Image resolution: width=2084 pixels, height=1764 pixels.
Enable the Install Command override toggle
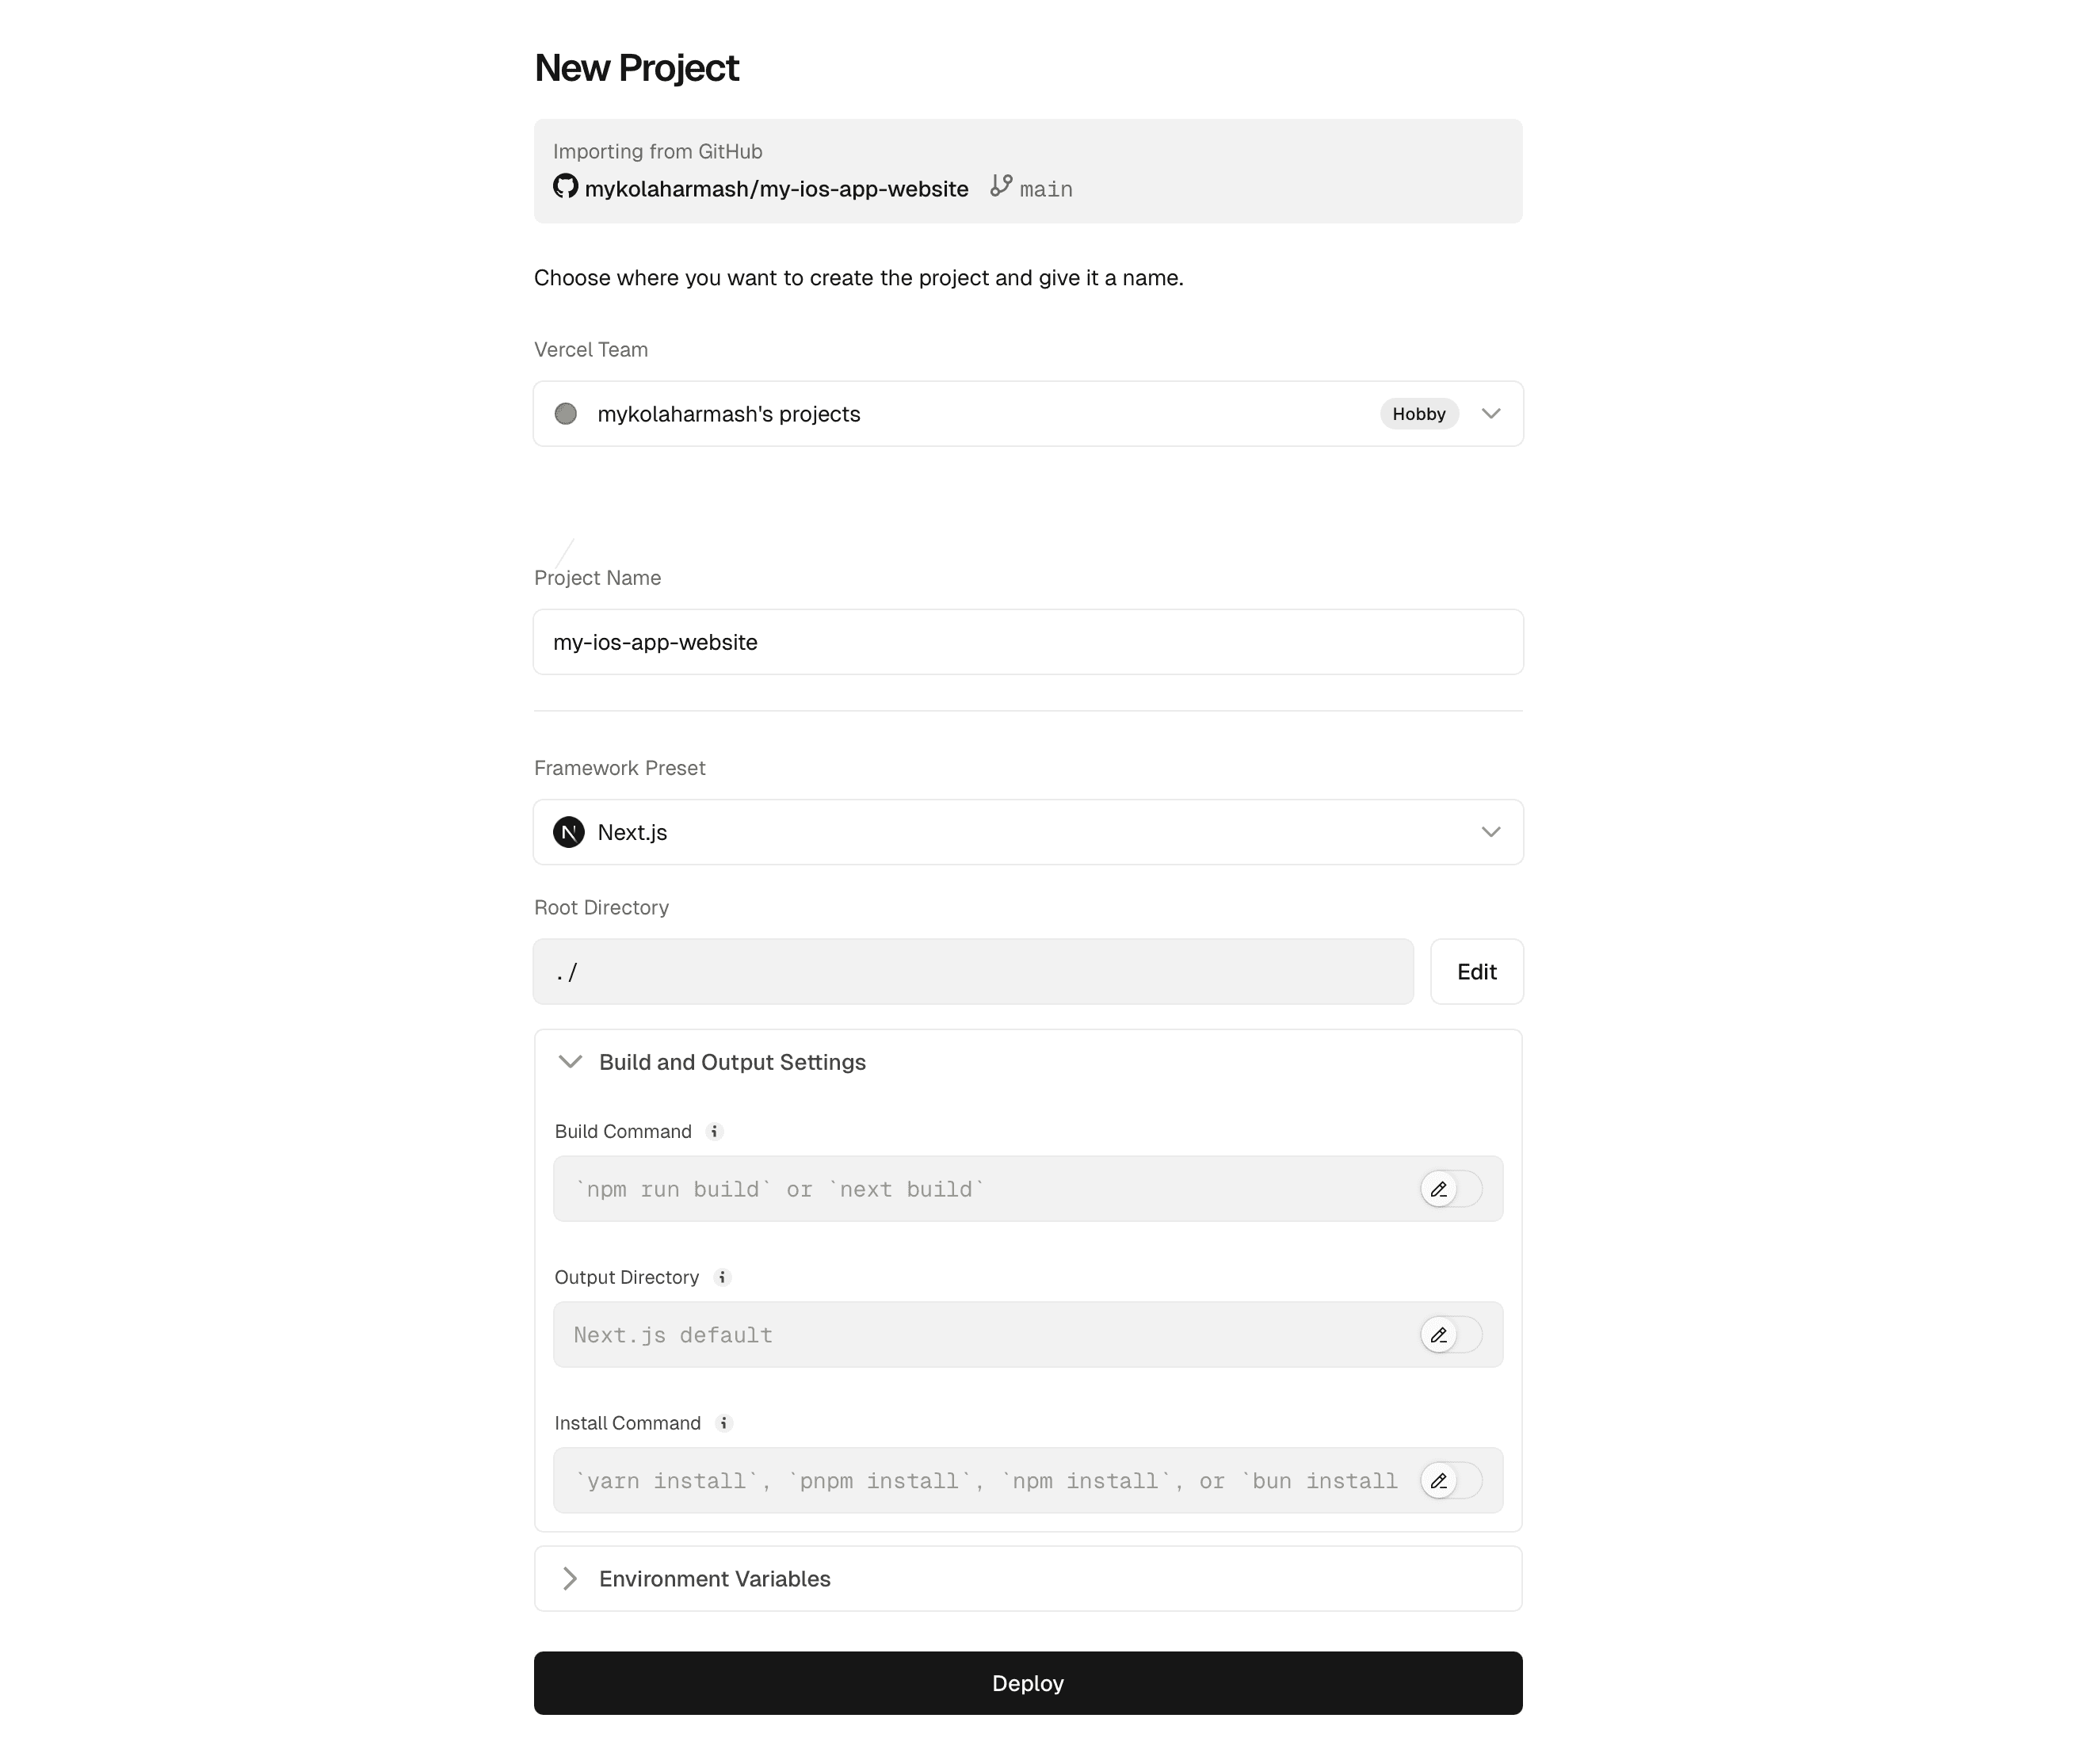tap(1451, 1481)
